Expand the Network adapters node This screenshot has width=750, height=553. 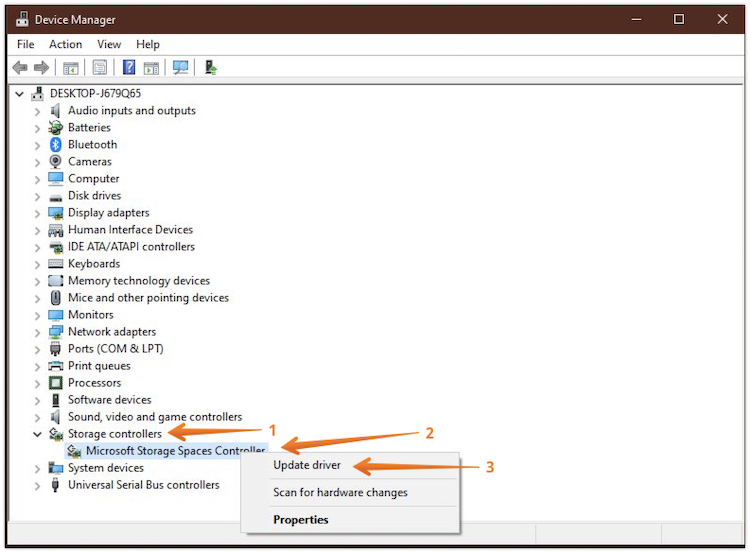(37, 332)
